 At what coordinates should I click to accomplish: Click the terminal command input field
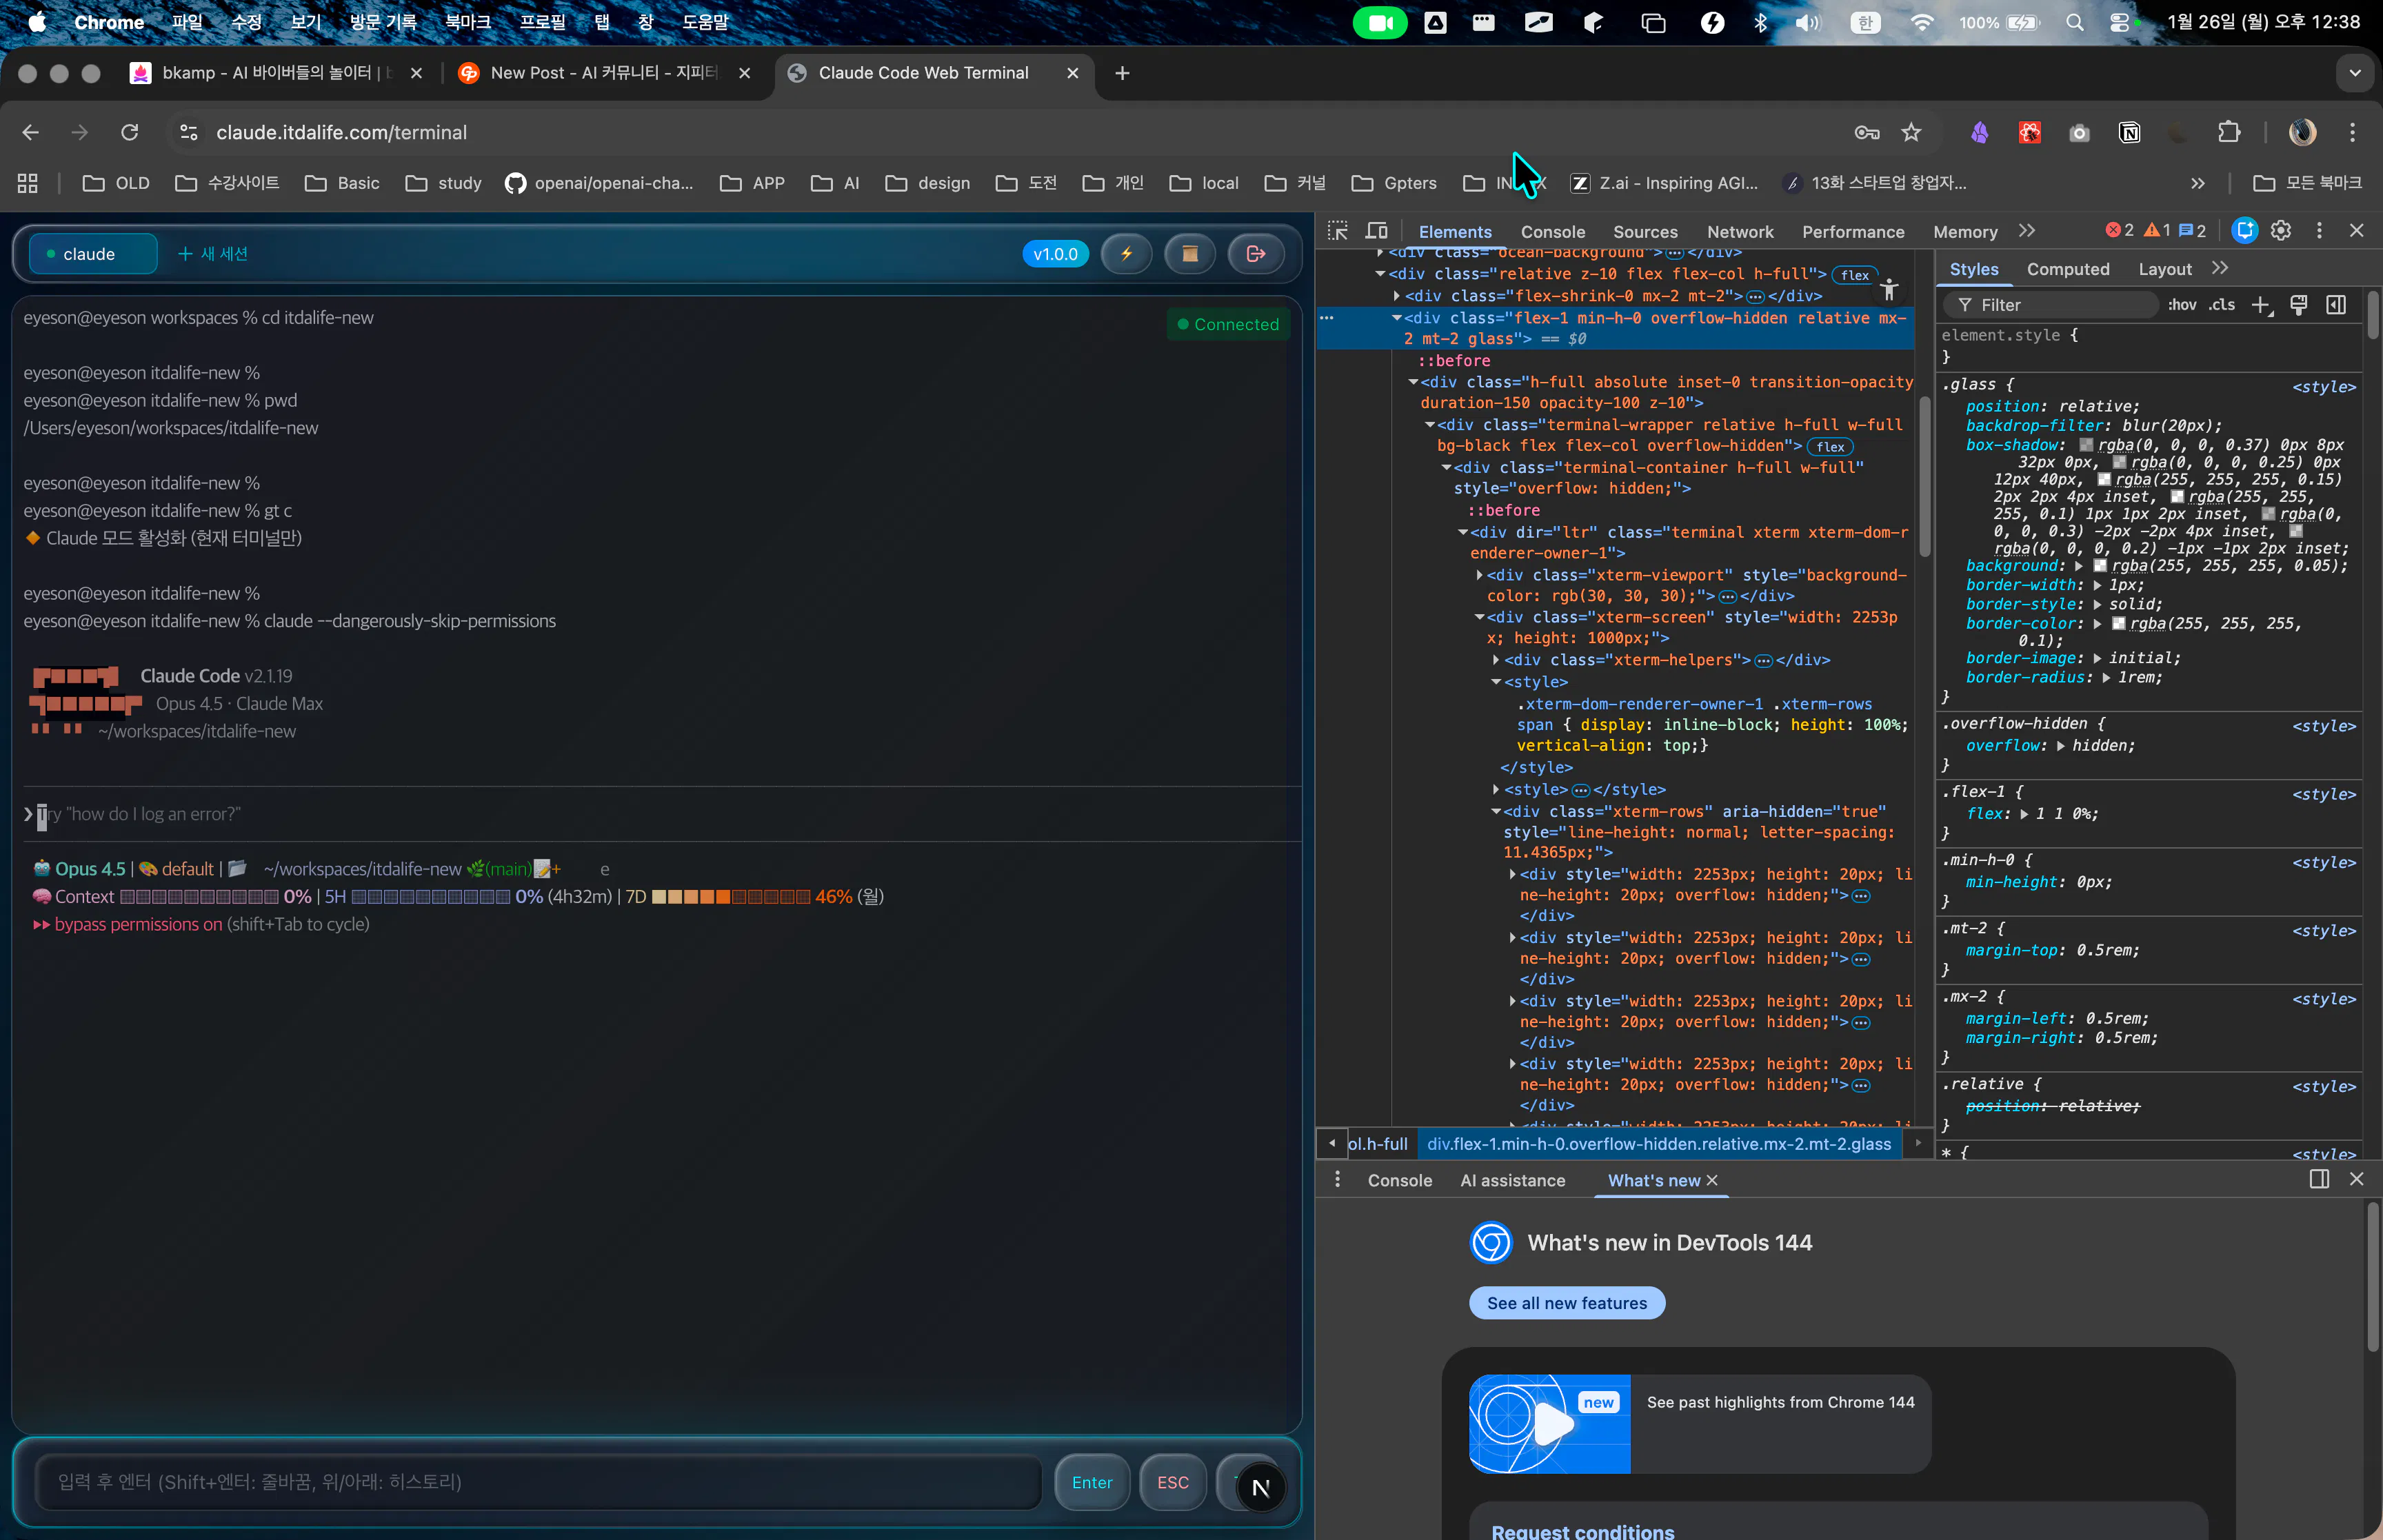(538, 1482)
